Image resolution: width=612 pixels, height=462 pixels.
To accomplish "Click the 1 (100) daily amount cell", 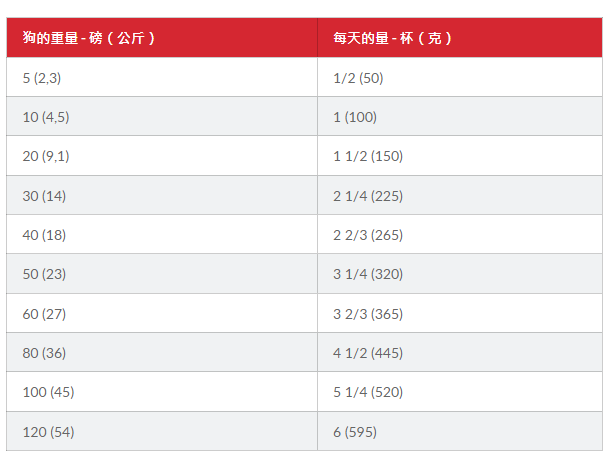I will (x=355, y=117).
